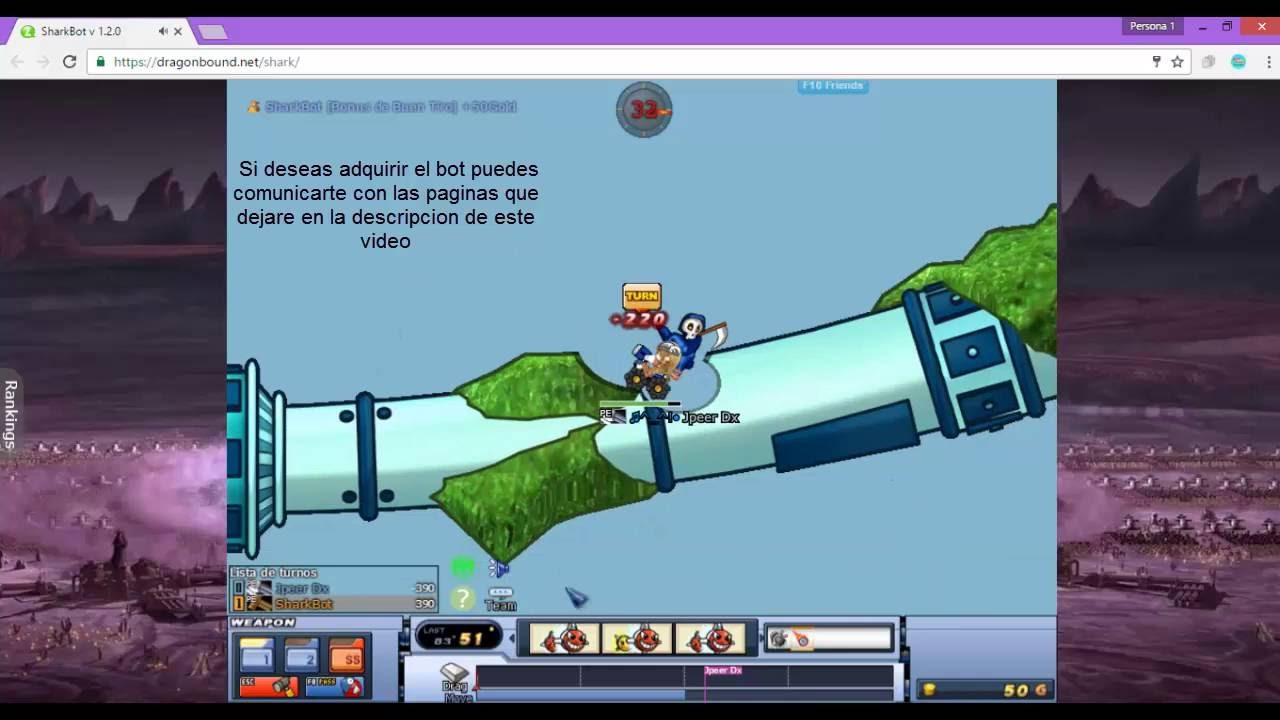
Task: Click the TURN badge above the player
Action: pyautogui.click(x=641, y=296)
